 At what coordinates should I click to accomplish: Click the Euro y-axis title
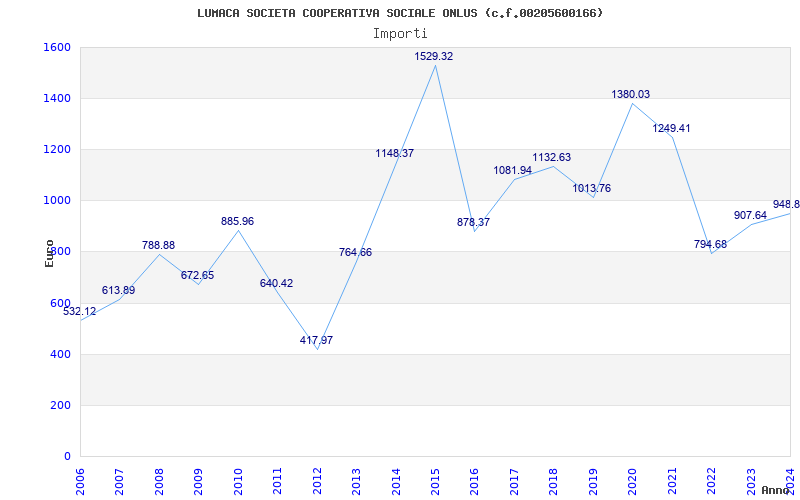point(49,254)
